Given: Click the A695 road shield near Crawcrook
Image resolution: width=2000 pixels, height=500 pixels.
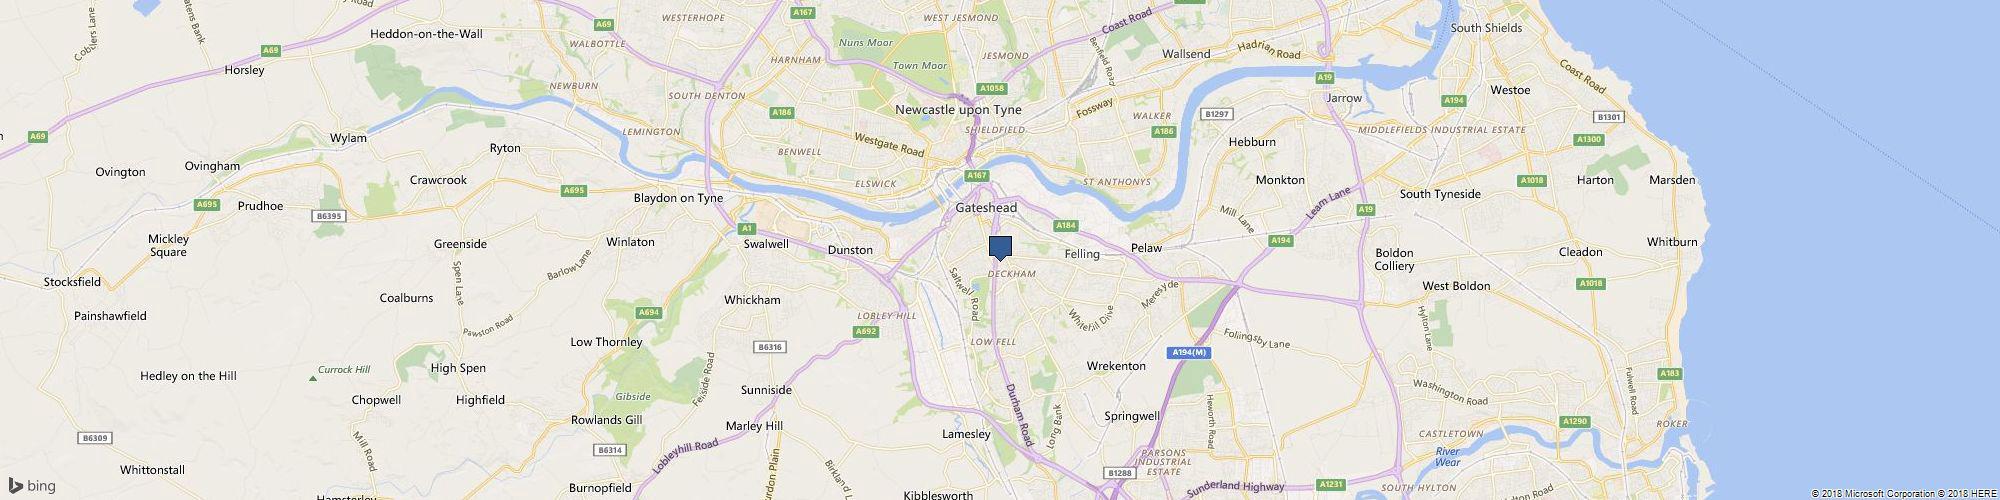Looking at the screenshot, I should click(574, 190).
